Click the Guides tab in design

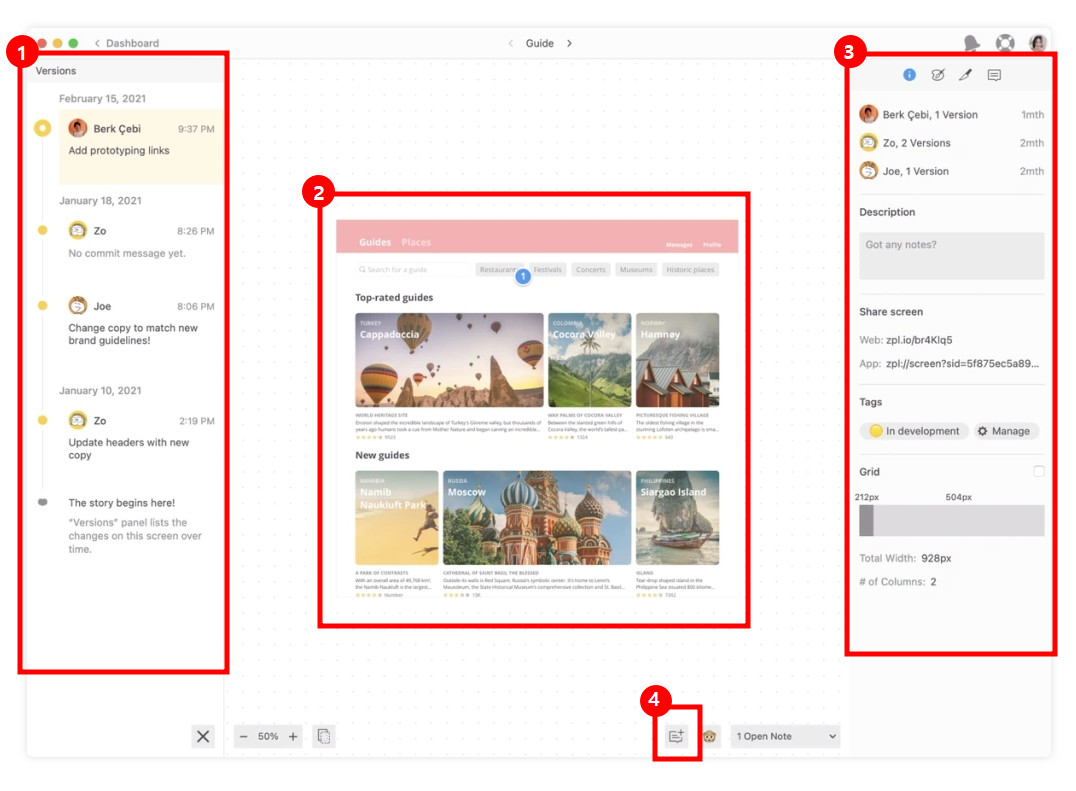(375, 242)
